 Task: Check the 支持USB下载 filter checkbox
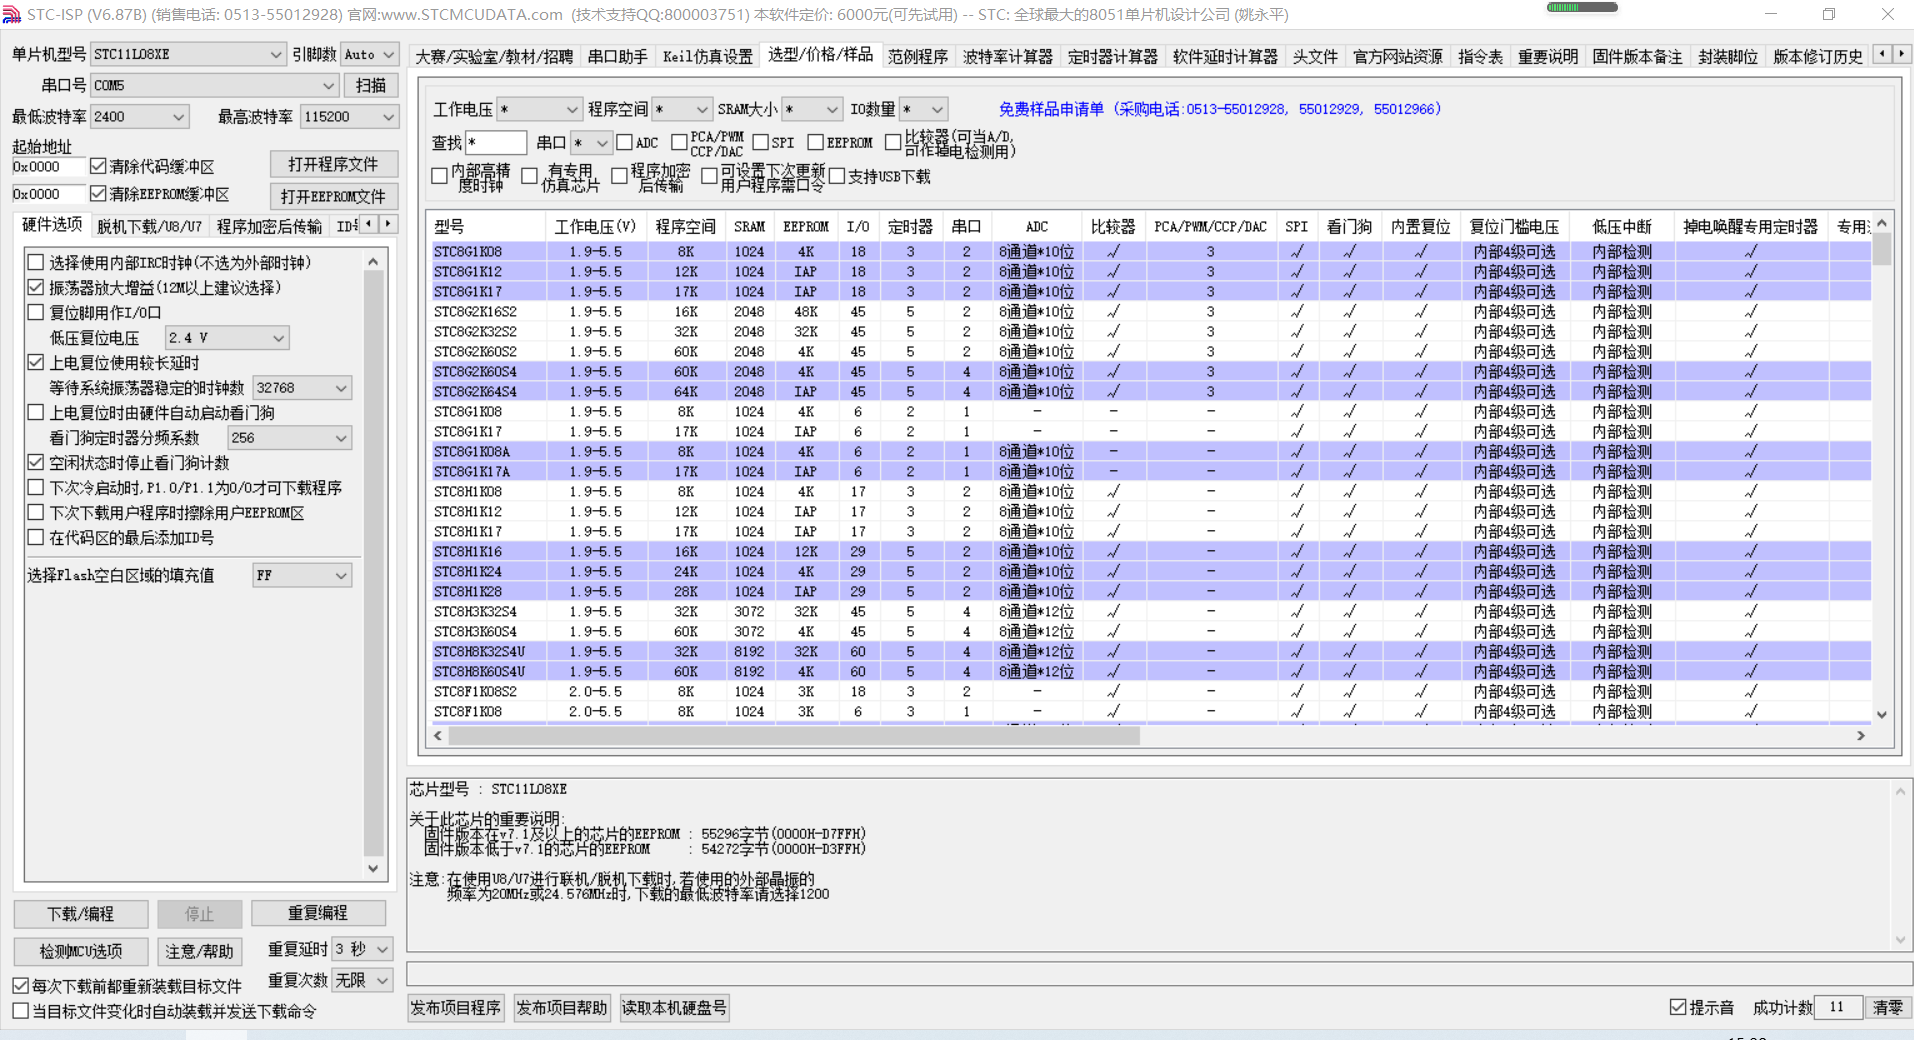838,176
